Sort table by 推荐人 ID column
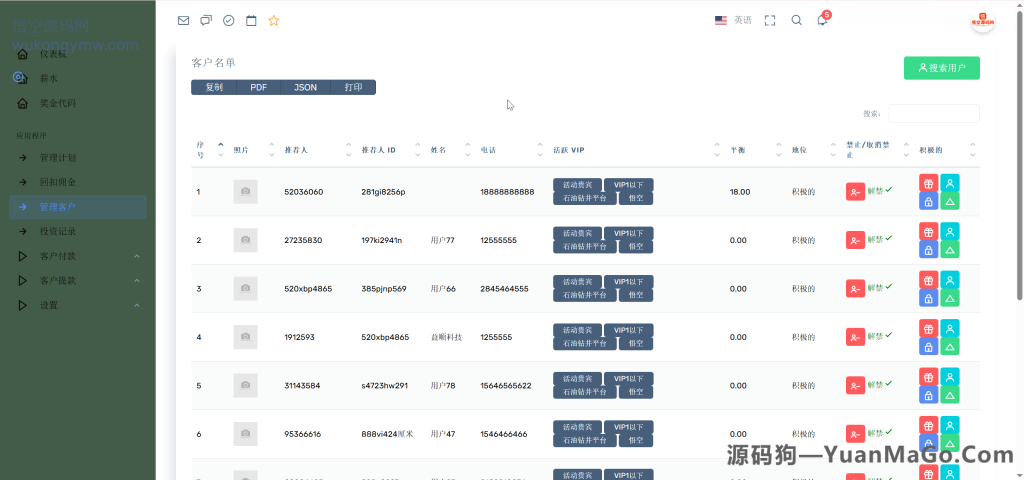This screenshot has height=480, width=1024. click(391, 150)
